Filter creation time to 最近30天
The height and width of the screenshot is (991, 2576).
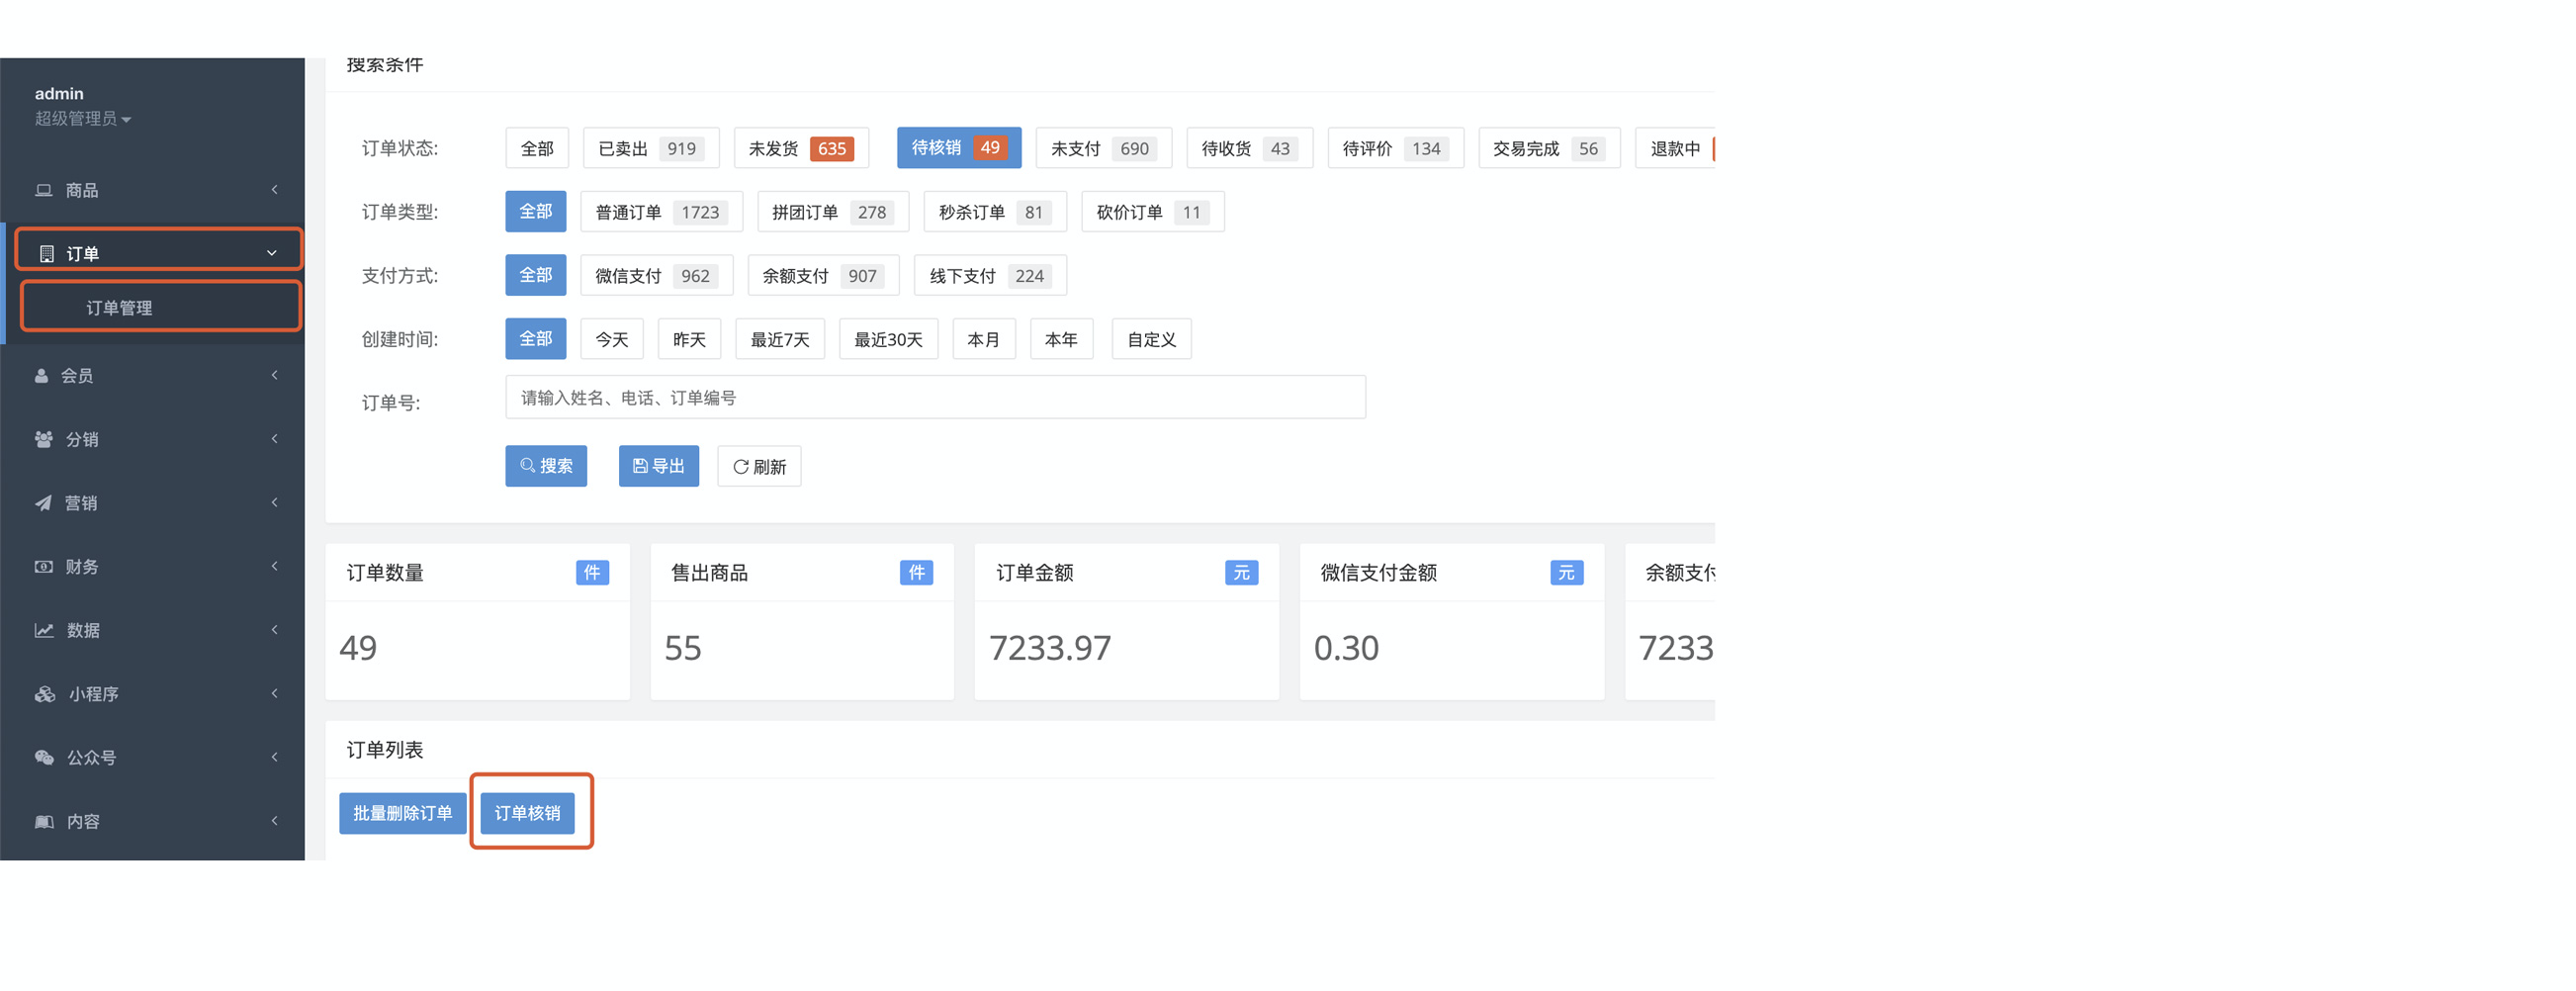pyautogui.click(x=888, y=340)
